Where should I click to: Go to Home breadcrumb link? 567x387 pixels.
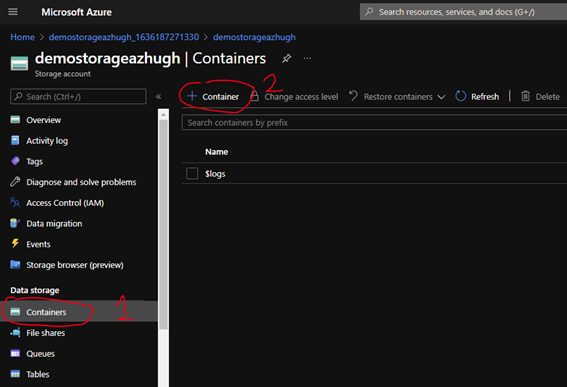point(22,37)
